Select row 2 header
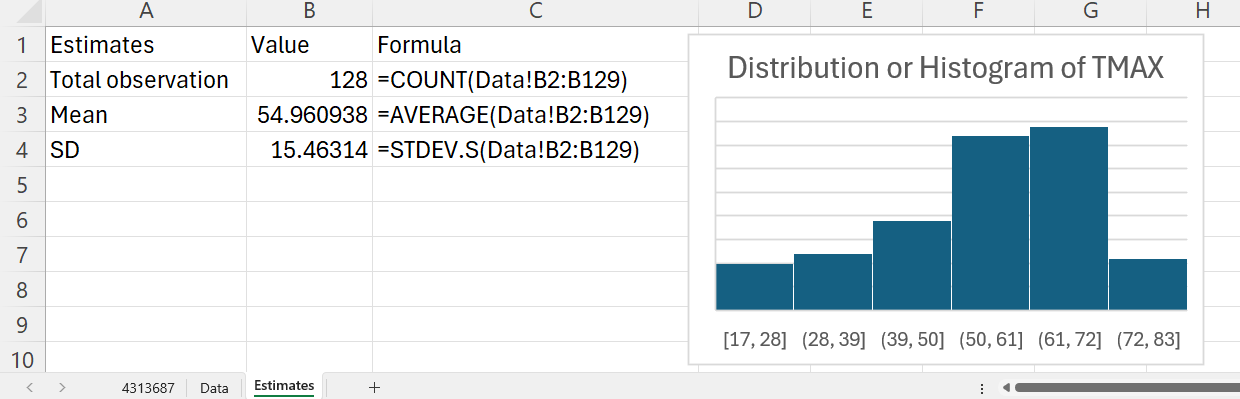1240x399 pixels. tap(22, 80)
